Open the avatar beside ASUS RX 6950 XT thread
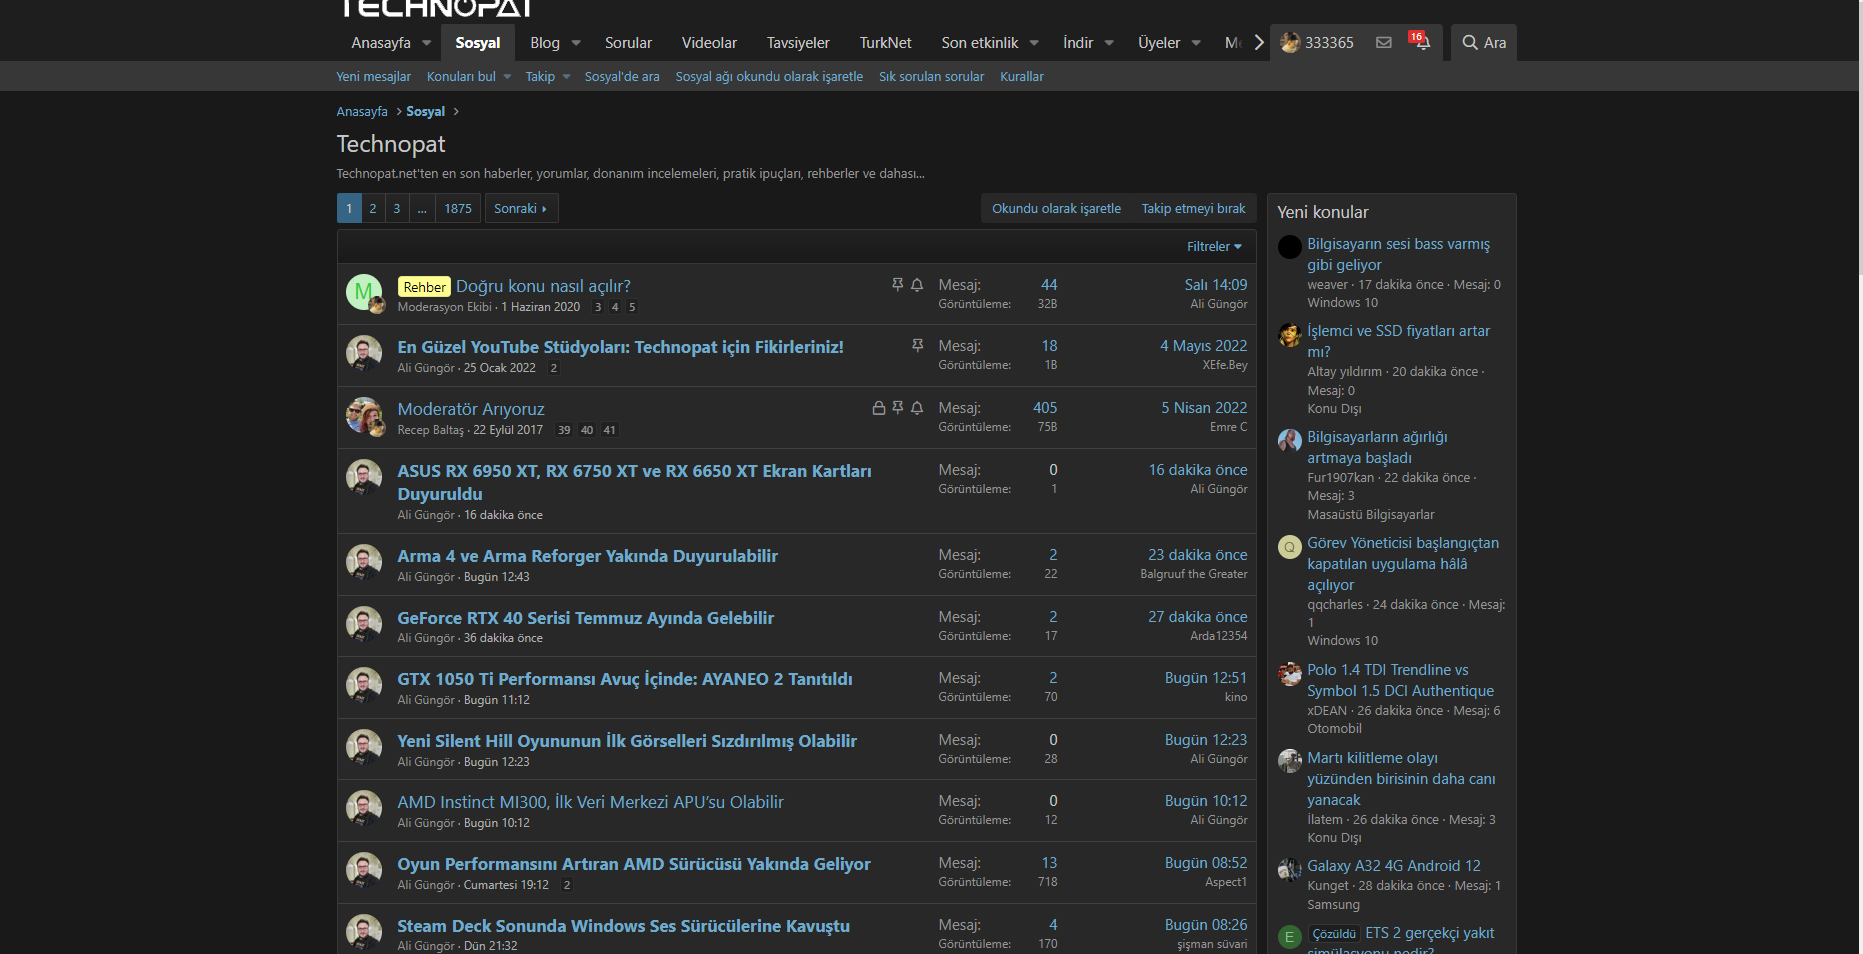1863x954 pixels. (364, 478)
